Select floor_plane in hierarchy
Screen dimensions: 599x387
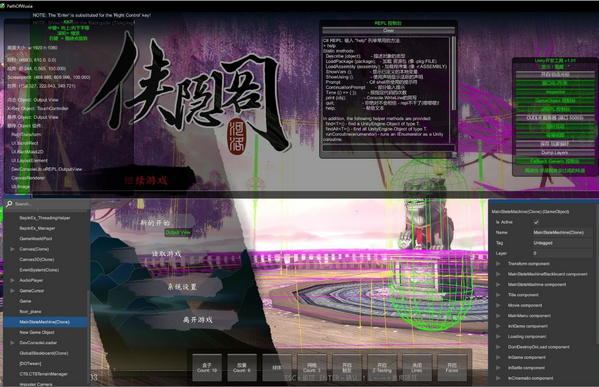pyautogui.click(x=30, y=311)
